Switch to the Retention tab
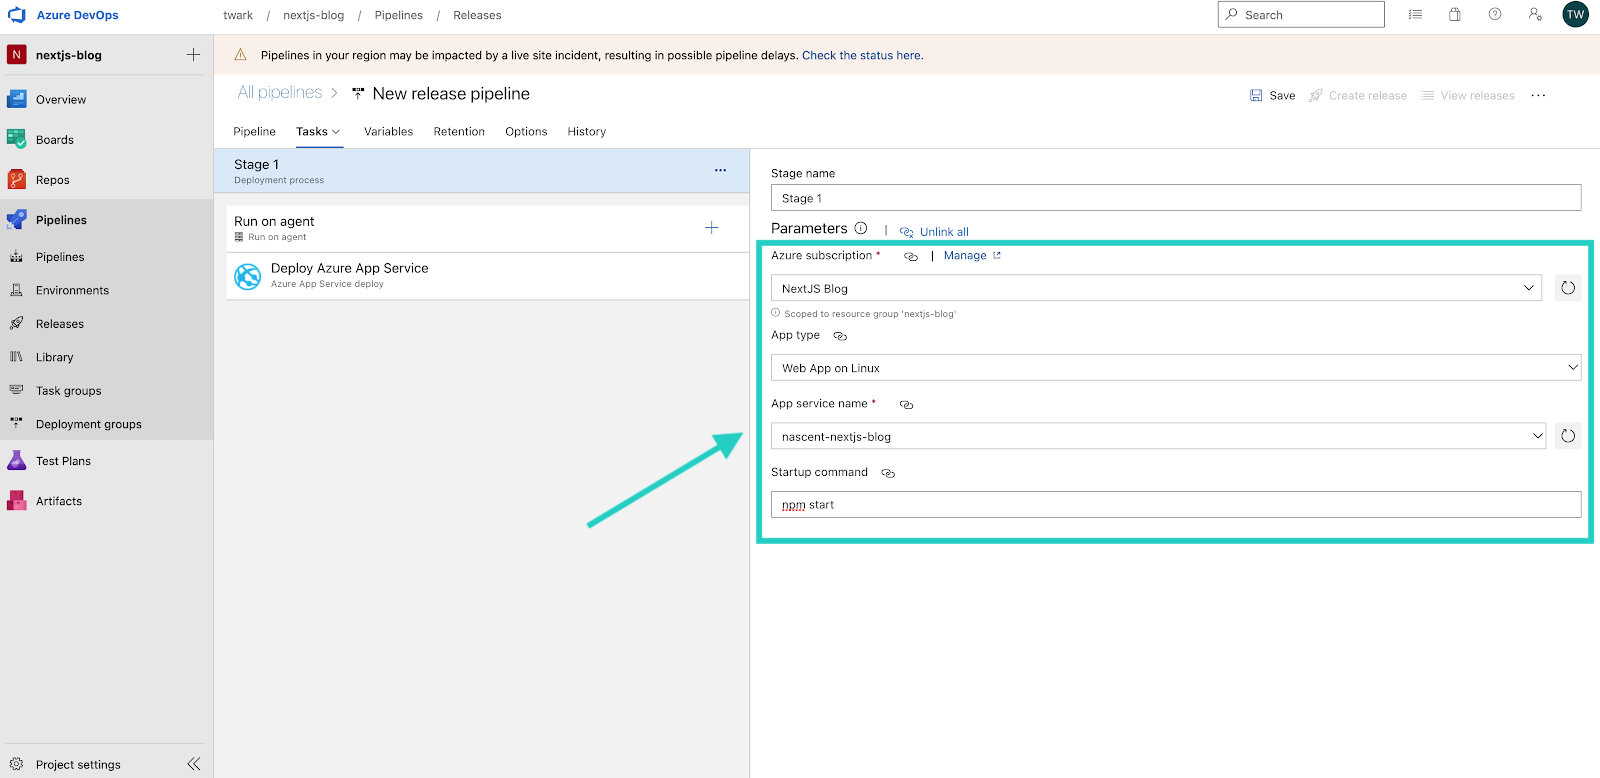The height and width of the screenshot is (778, 1600). [x=459, y=131]
